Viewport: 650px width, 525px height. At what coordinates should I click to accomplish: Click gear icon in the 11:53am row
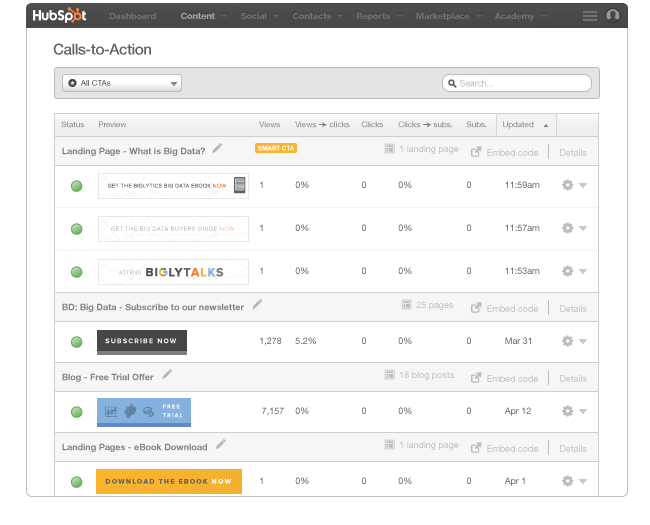pos(568,271)
